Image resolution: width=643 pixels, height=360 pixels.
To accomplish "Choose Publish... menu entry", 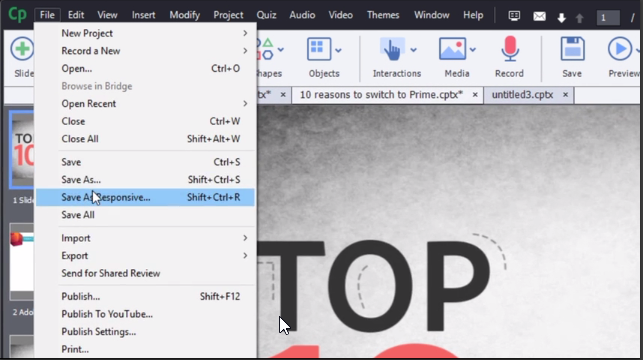I will (x=145, y=296).
